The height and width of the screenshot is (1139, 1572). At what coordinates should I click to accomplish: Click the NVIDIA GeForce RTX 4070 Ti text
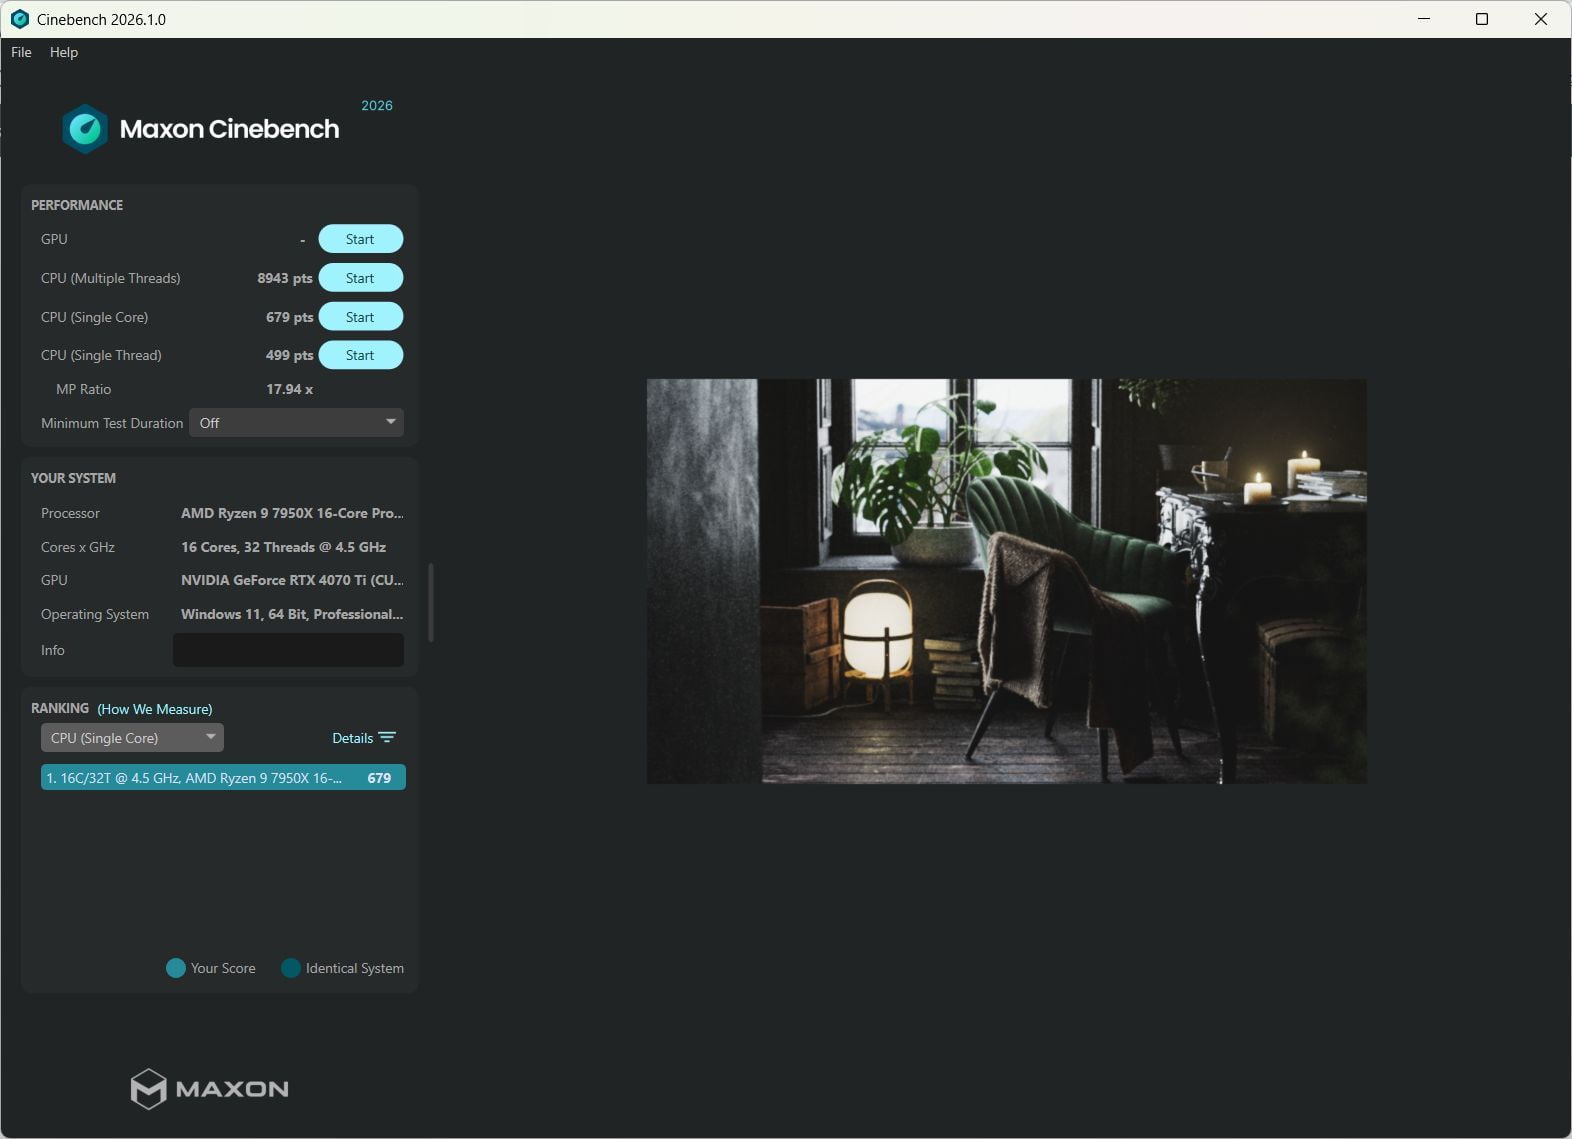tap(292, 580)
